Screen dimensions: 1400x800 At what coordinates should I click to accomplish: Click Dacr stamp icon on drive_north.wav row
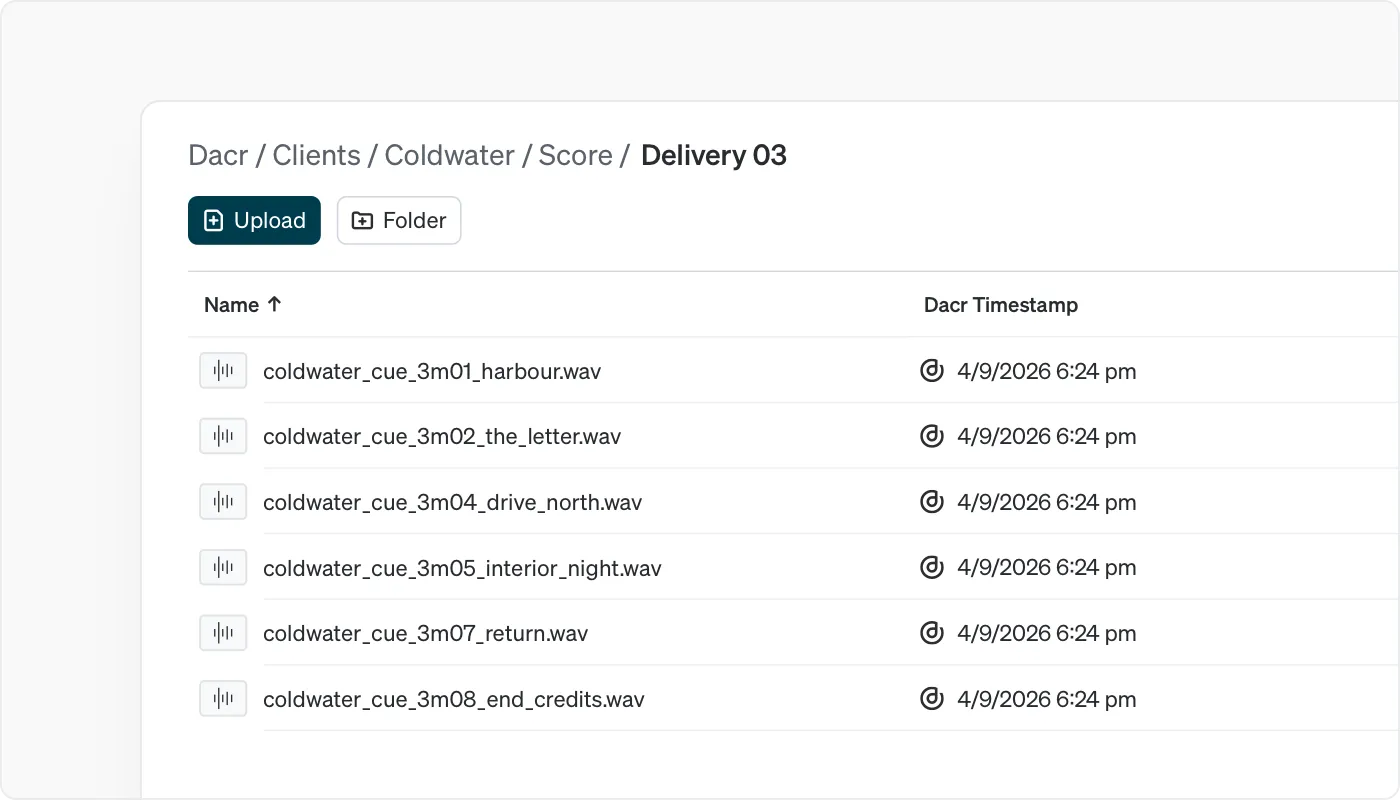932,502
